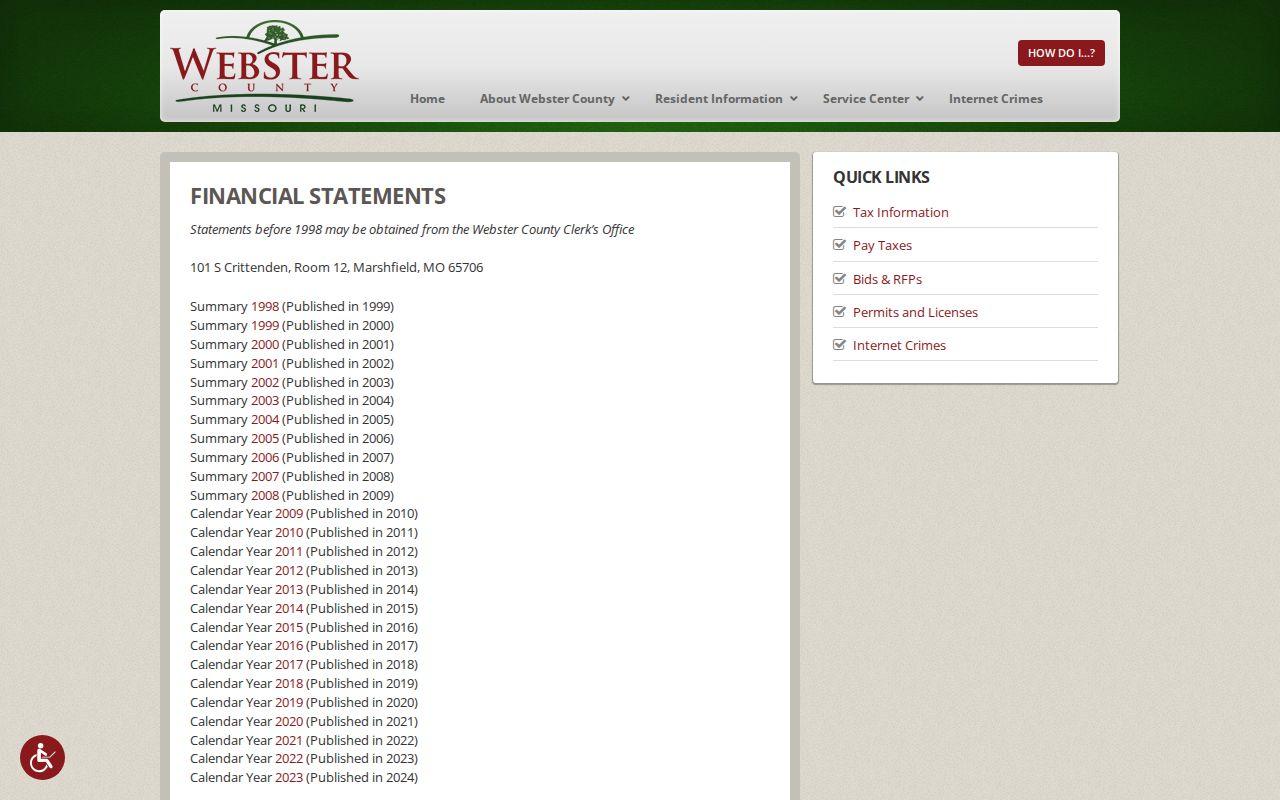Viewport: 1280px width, 800px height.
Task: Open Calendar Year 2021 statement
Action: click(289, 740)
